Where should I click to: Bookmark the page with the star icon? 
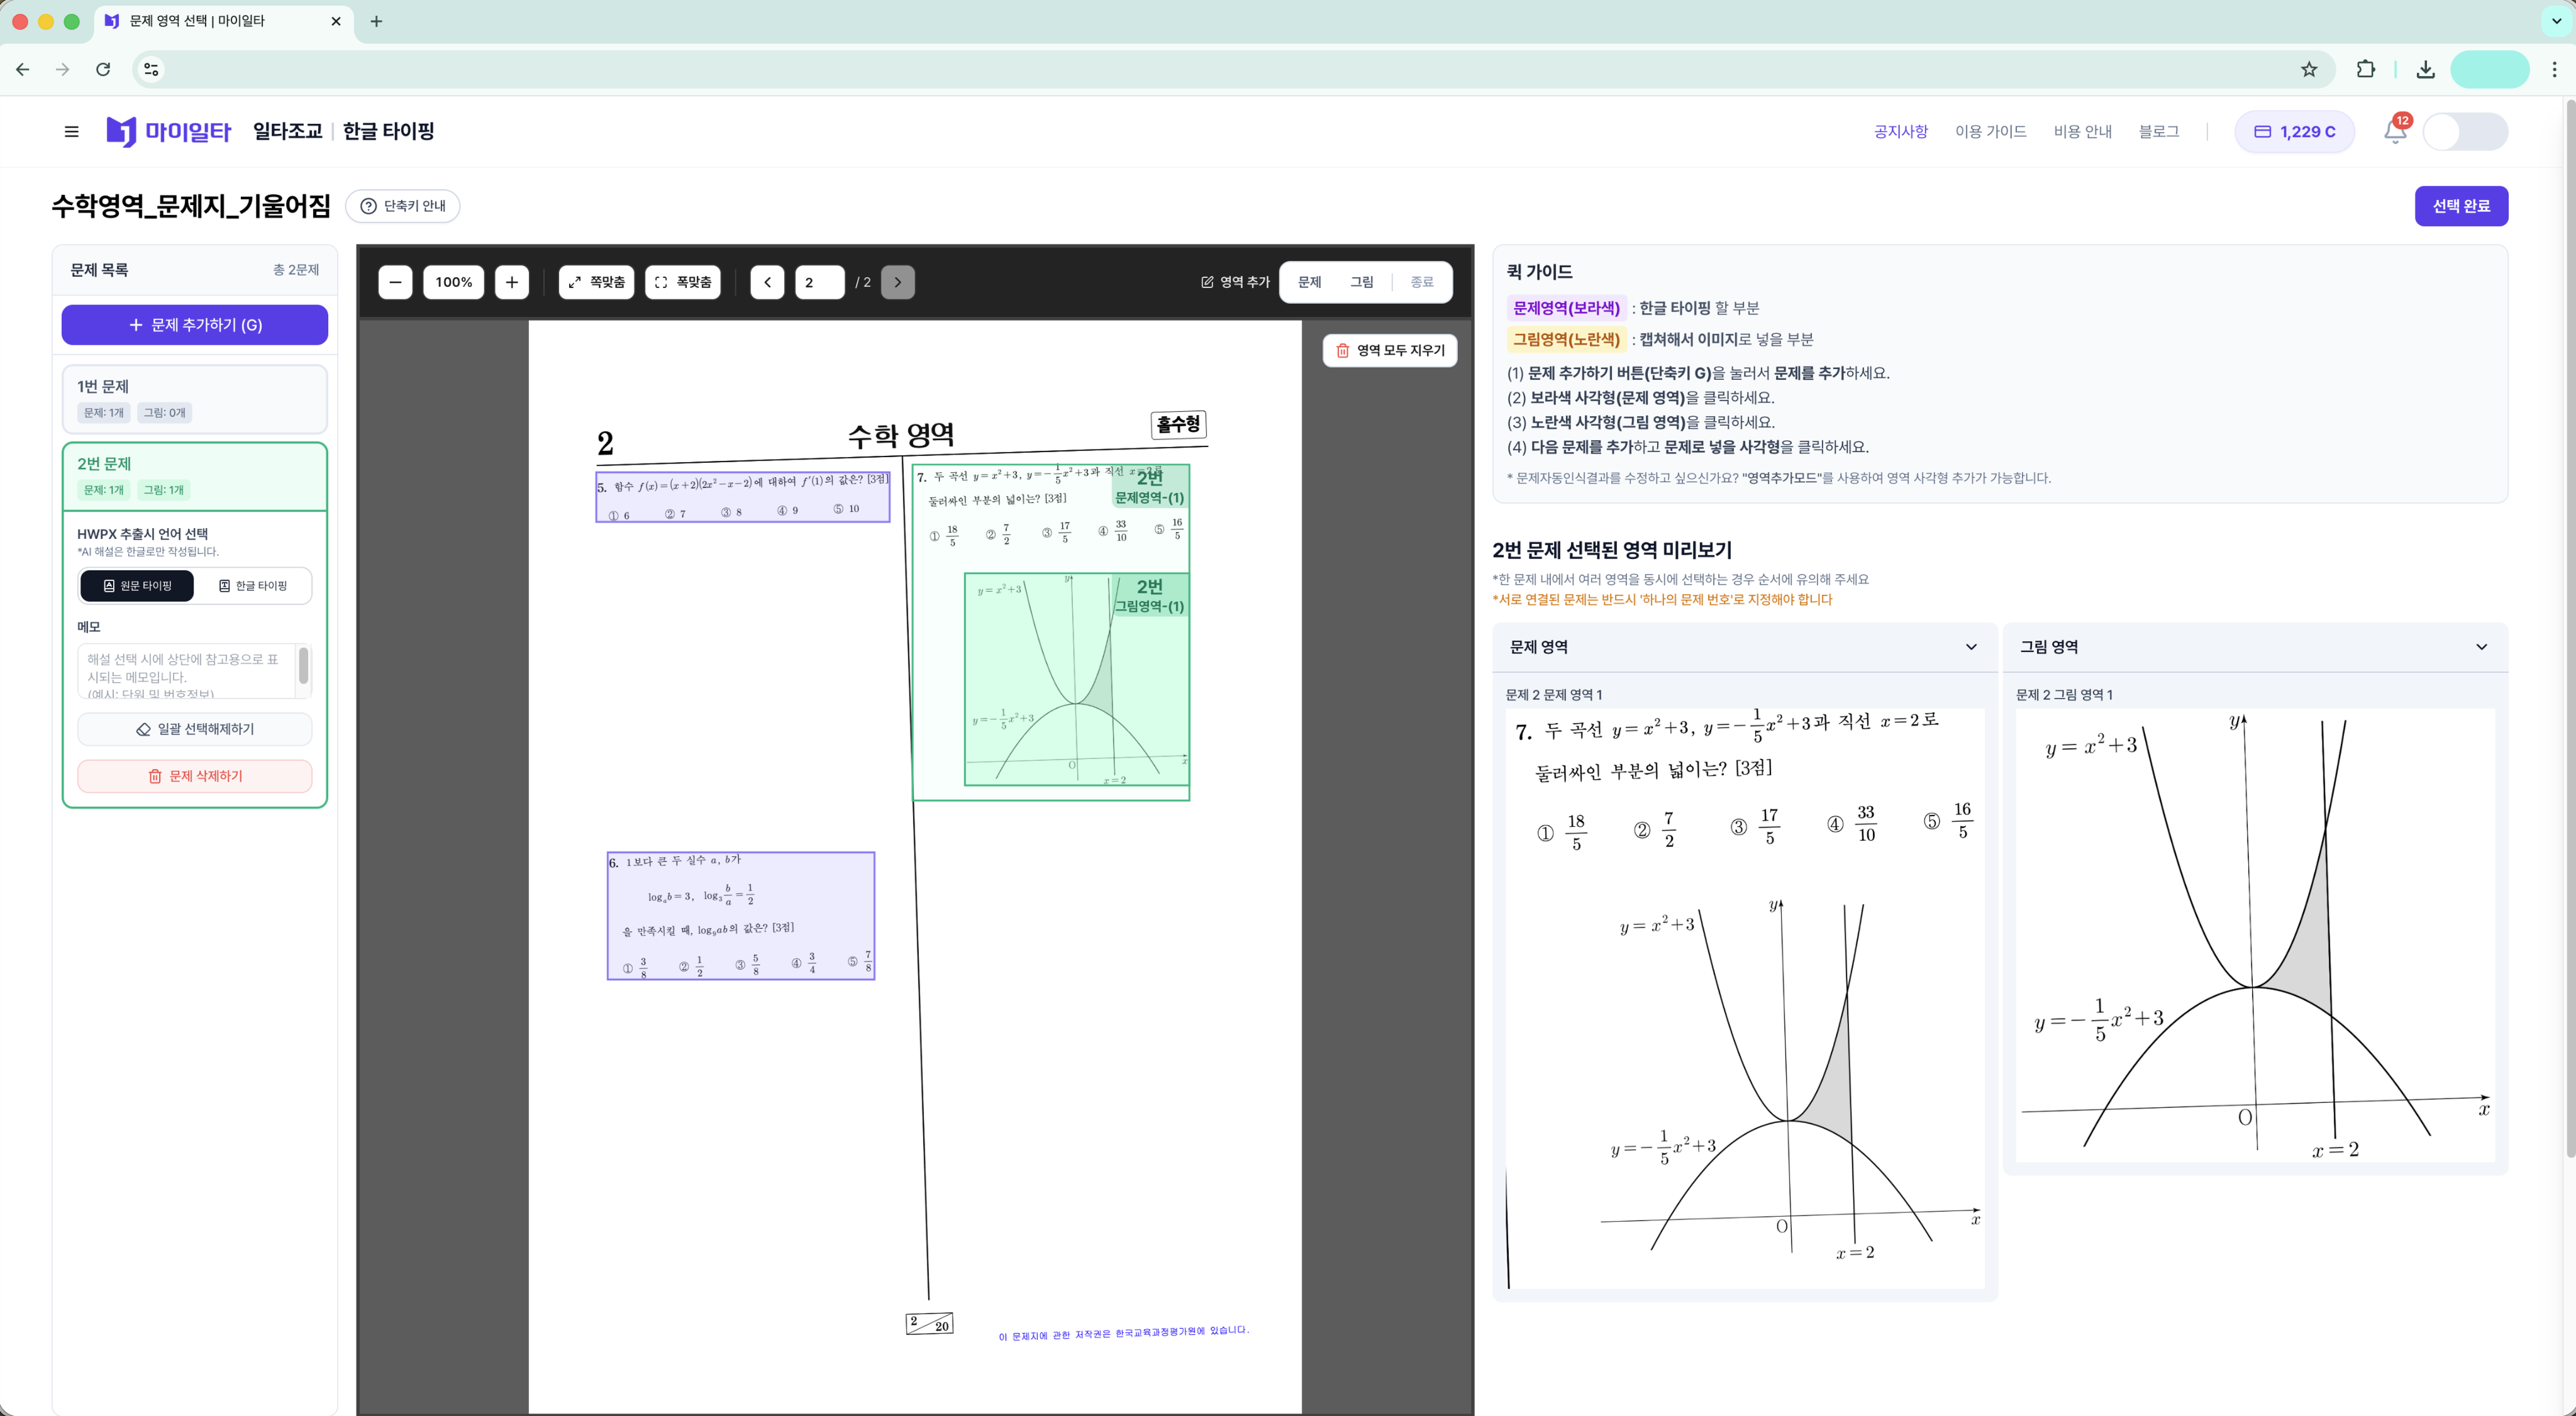2308,69
